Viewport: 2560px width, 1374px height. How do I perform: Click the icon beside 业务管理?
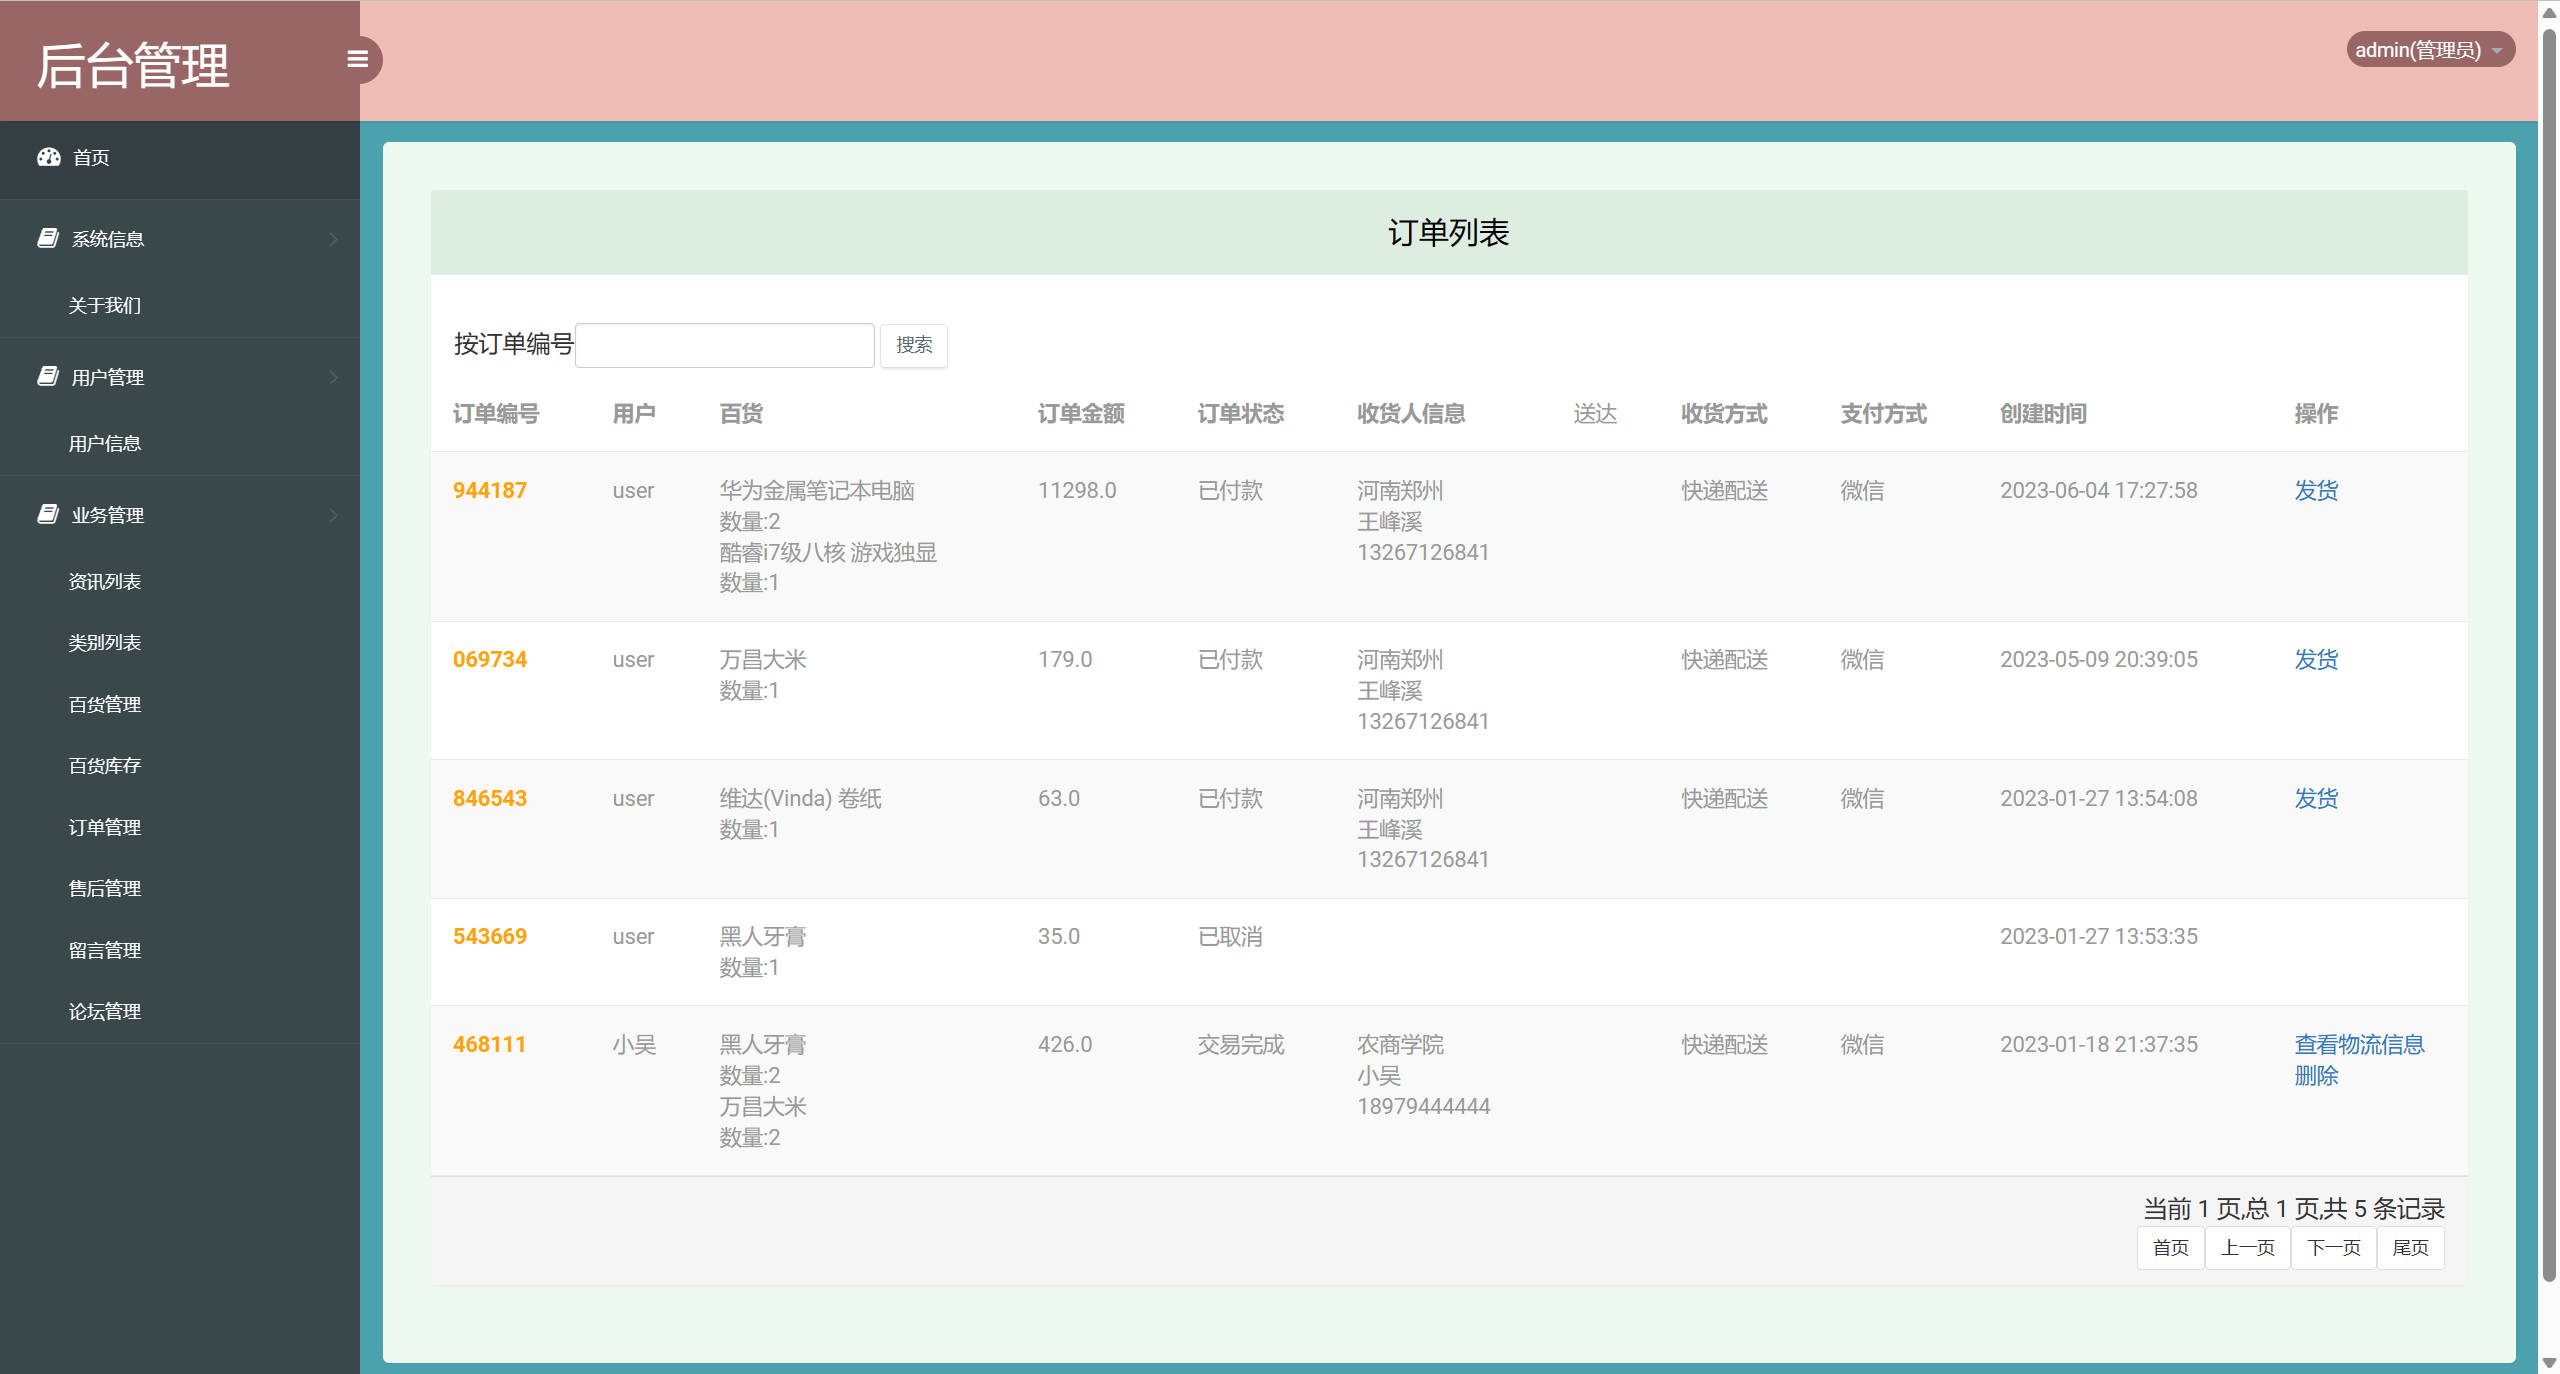pyautogui.click(x=48, y=514)
